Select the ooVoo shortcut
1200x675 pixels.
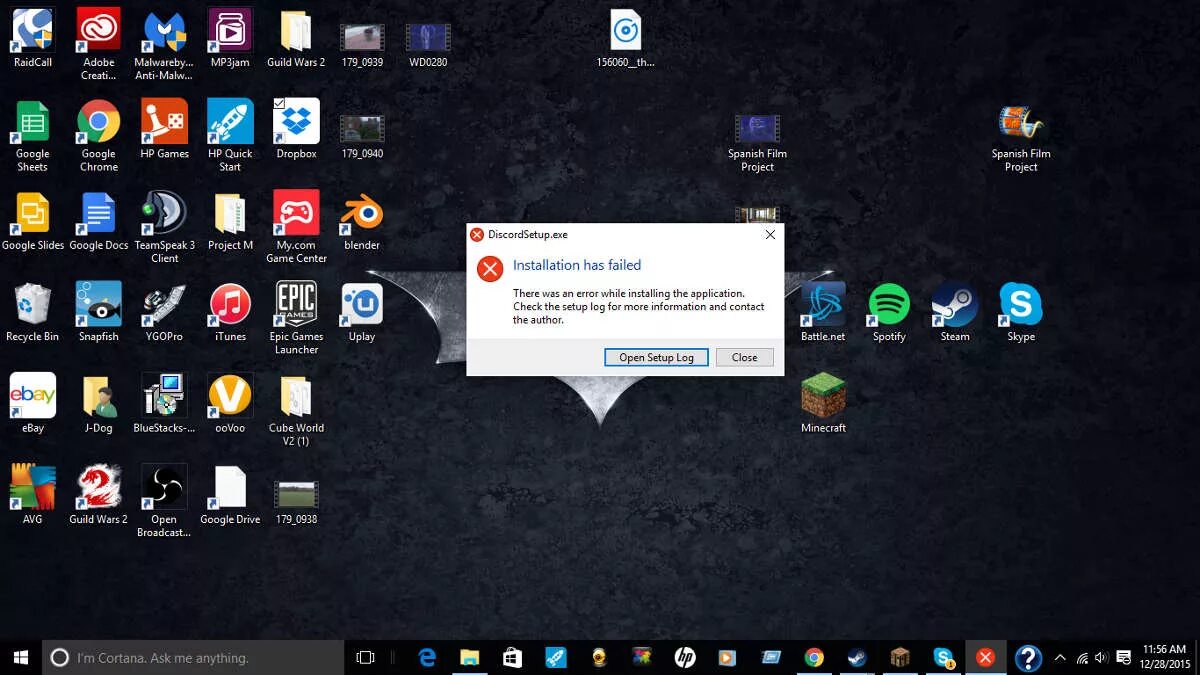coord(230,403)
